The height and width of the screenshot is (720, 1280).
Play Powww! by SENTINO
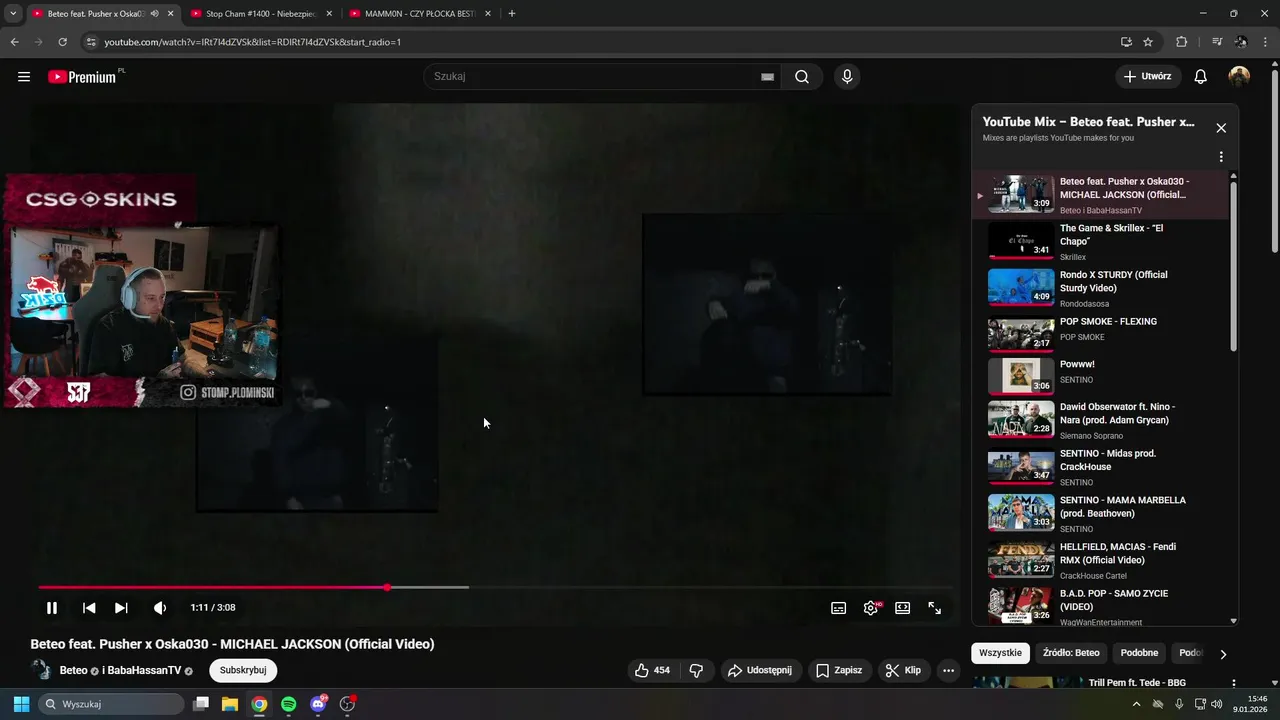tap(1100, 375)
